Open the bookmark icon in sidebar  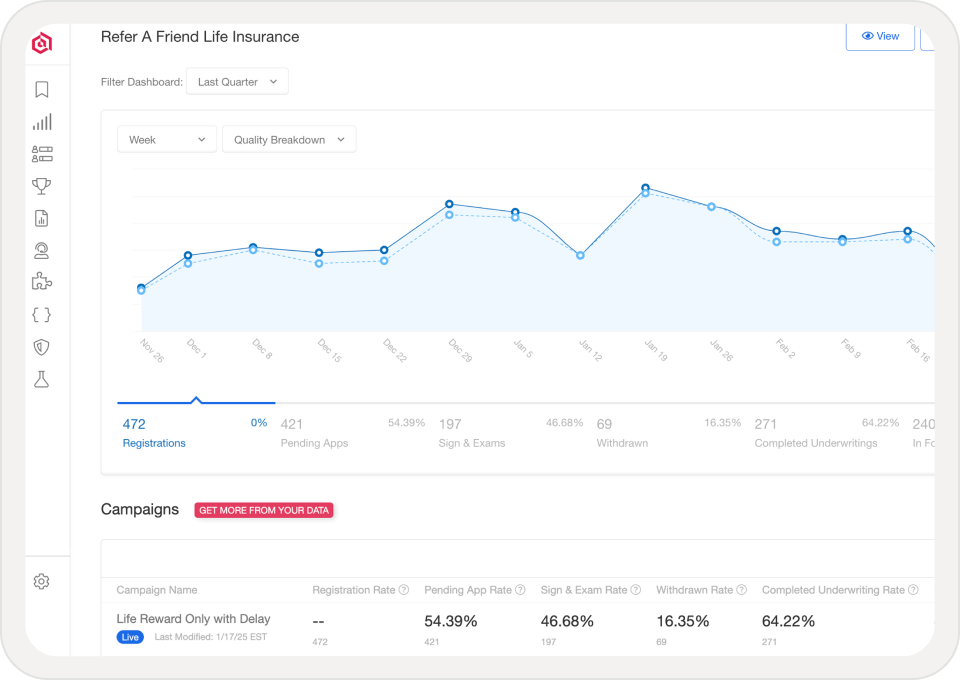[42, 89]
